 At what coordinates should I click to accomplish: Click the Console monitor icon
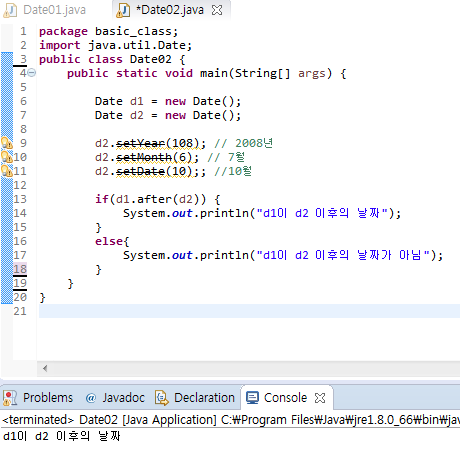point(252,398)
